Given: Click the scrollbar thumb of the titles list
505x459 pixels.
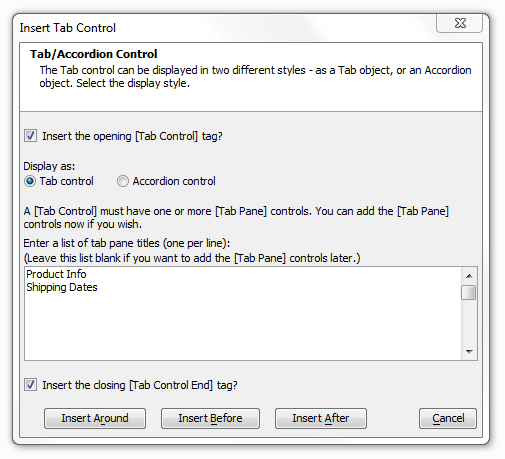Looking at the screenshot, I should click(x=469, y=292).
